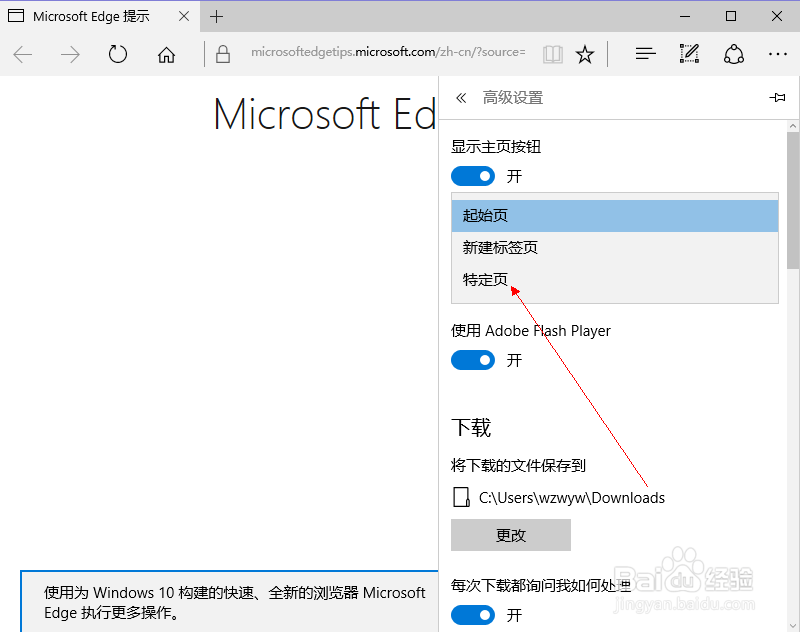Toggle the Adobe Flash Player switch

(x=473, y=360)
